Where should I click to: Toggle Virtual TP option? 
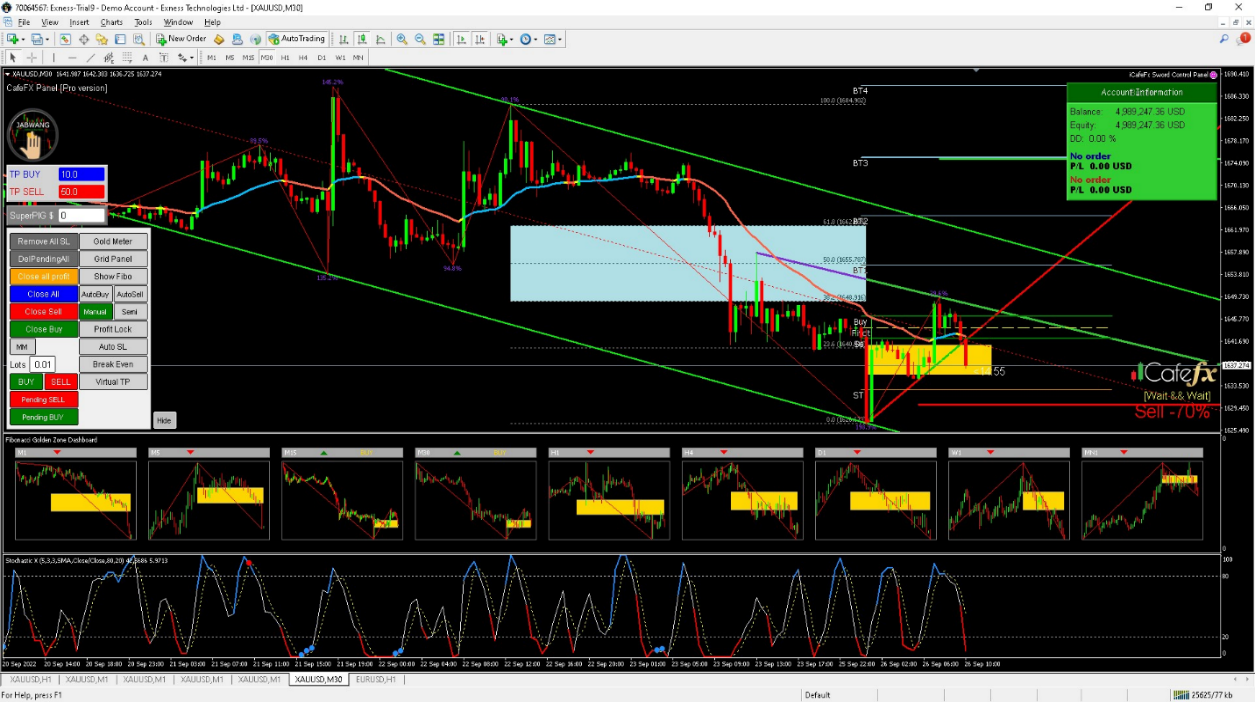[113, 382]
